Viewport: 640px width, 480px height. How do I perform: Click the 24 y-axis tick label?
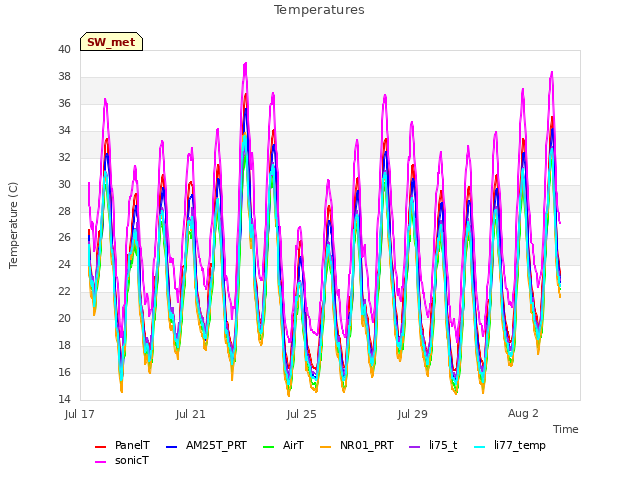(x=64, y=264)
